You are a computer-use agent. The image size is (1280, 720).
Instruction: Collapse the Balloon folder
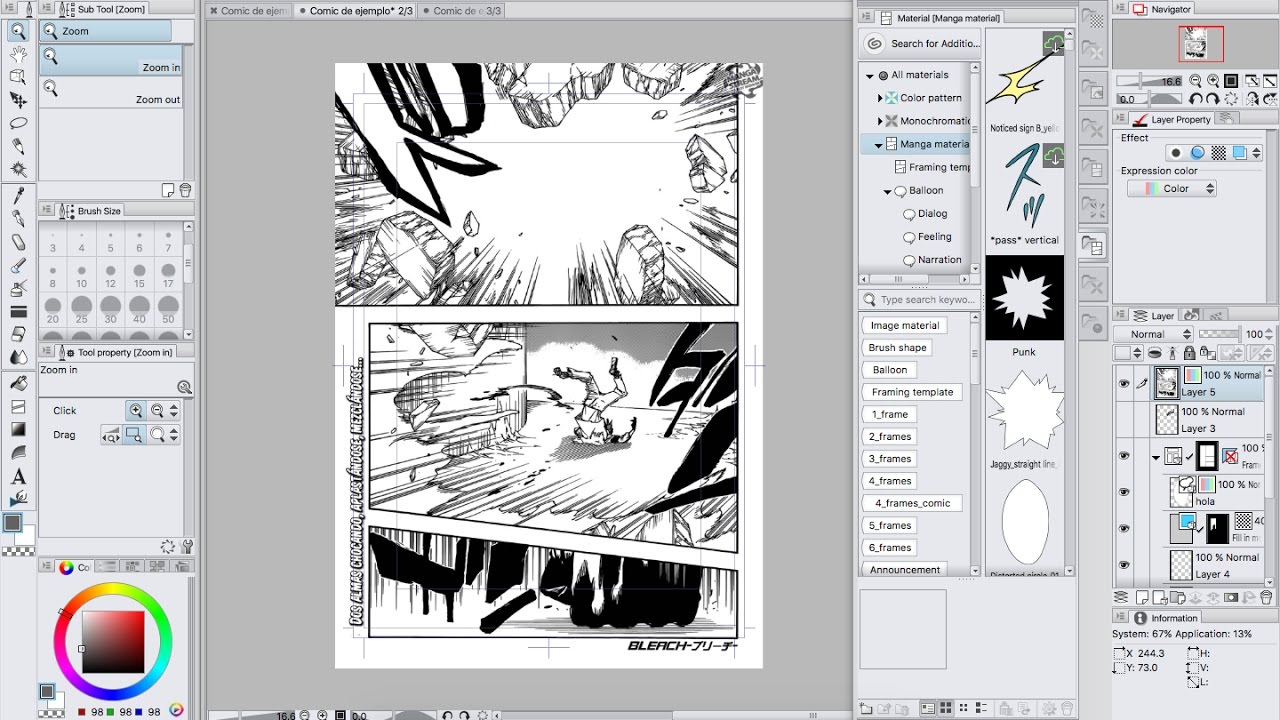887,190
